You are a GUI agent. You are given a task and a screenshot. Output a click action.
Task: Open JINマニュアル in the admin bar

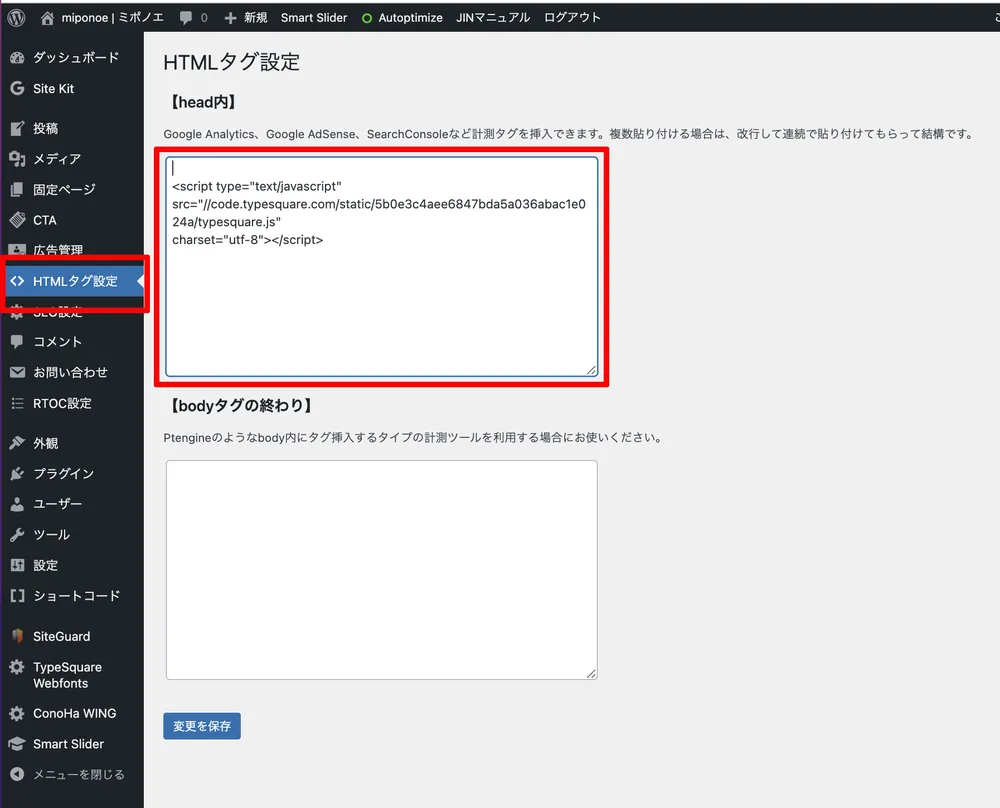(493, 18)
